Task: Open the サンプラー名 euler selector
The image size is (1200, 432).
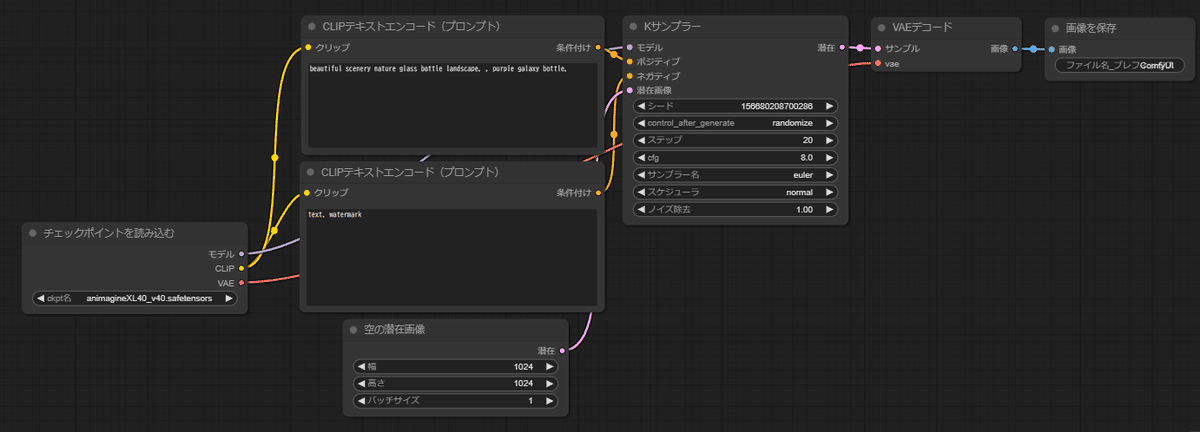Action: pyautogui.click(x=735, y=174)
